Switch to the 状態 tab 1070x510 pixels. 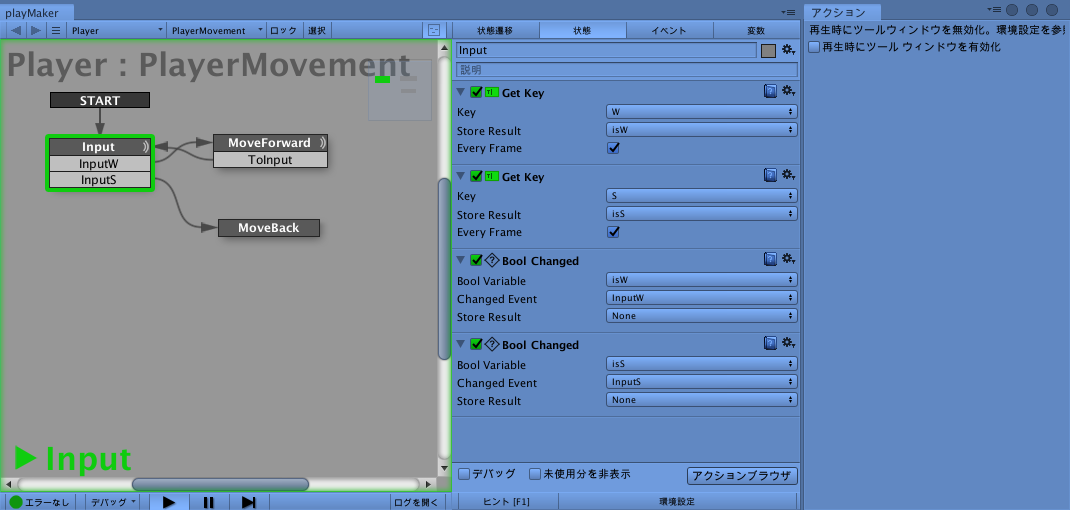[x=583, y=30]
